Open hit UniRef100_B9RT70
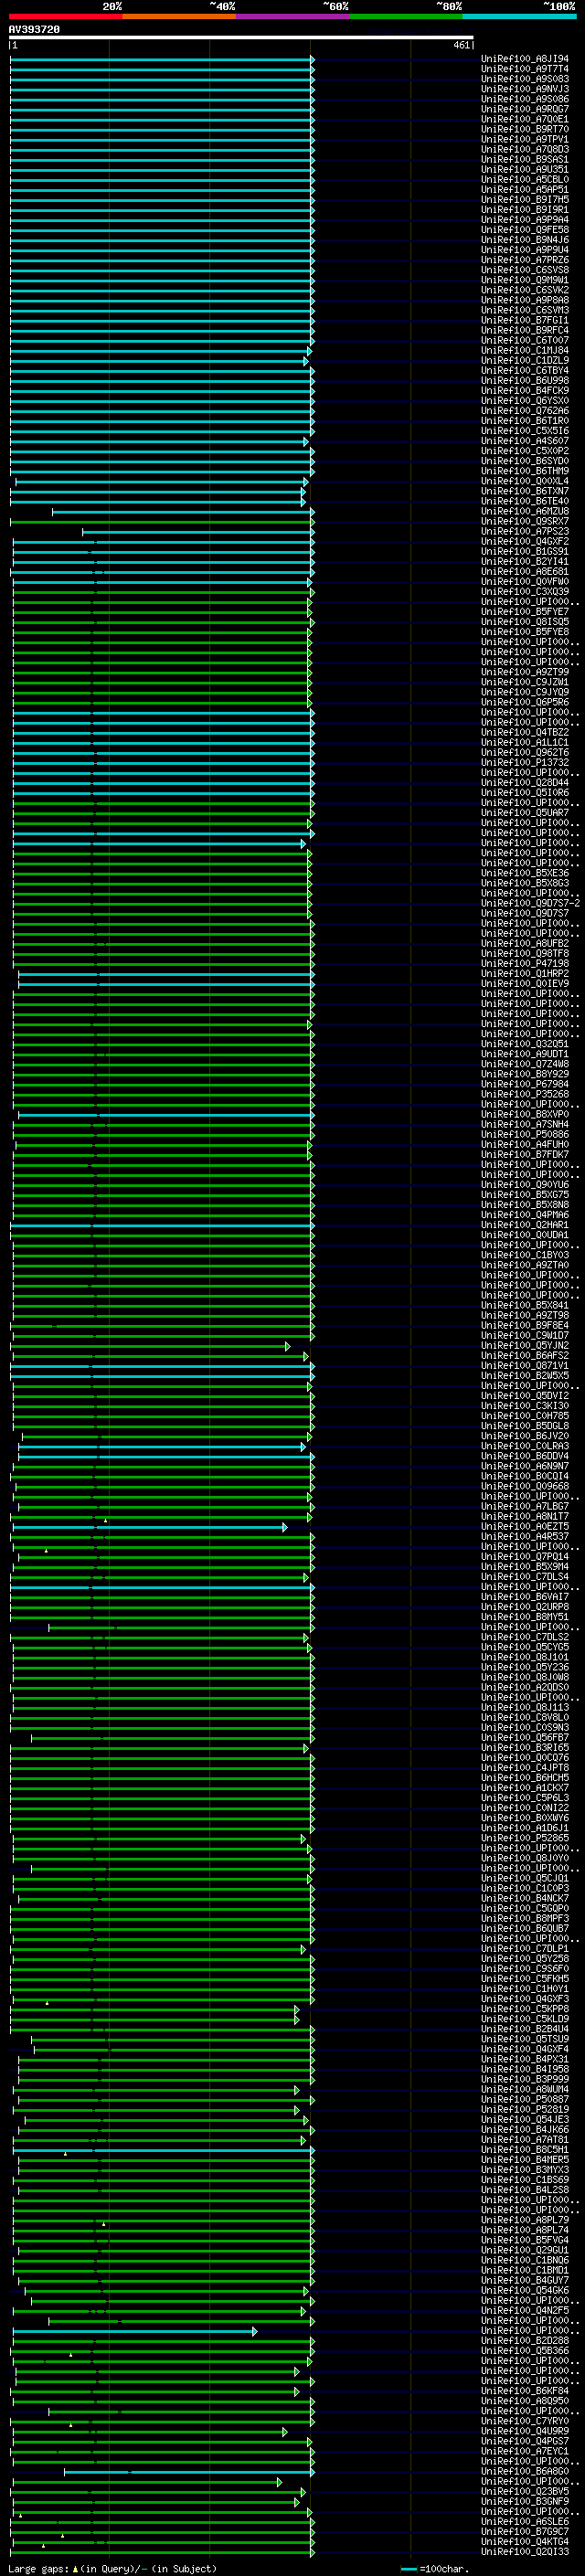 (525, 129)
